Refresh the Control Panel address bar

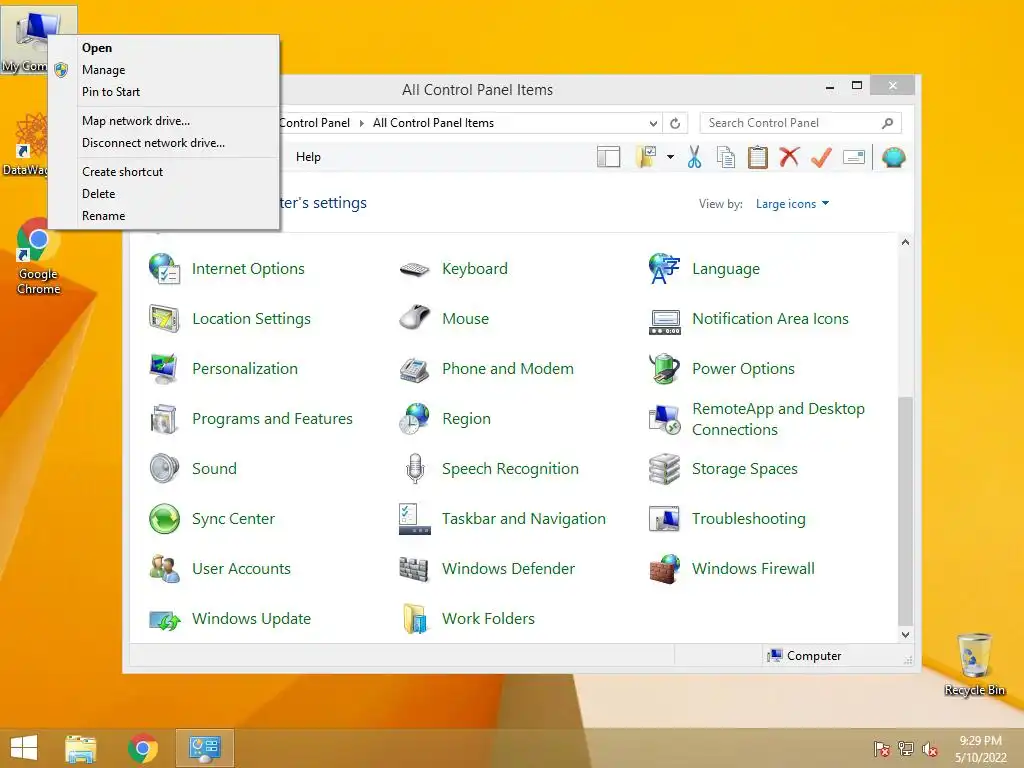[675, 123]
